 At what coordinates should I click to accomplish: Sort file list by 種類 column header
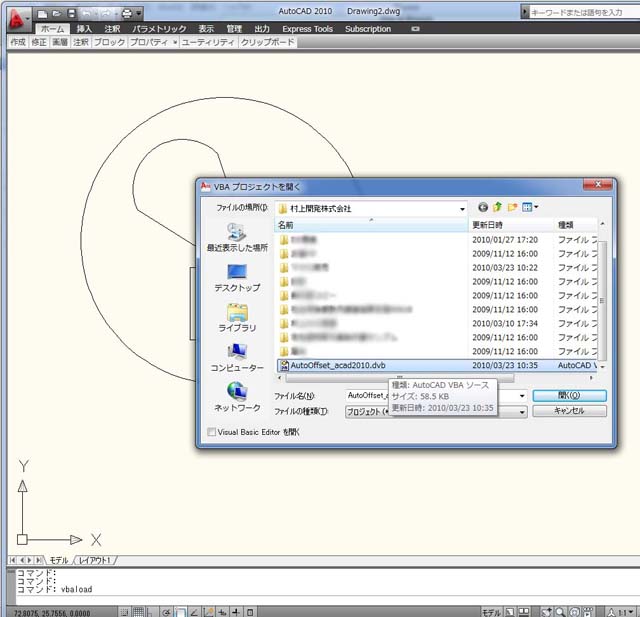576,225
